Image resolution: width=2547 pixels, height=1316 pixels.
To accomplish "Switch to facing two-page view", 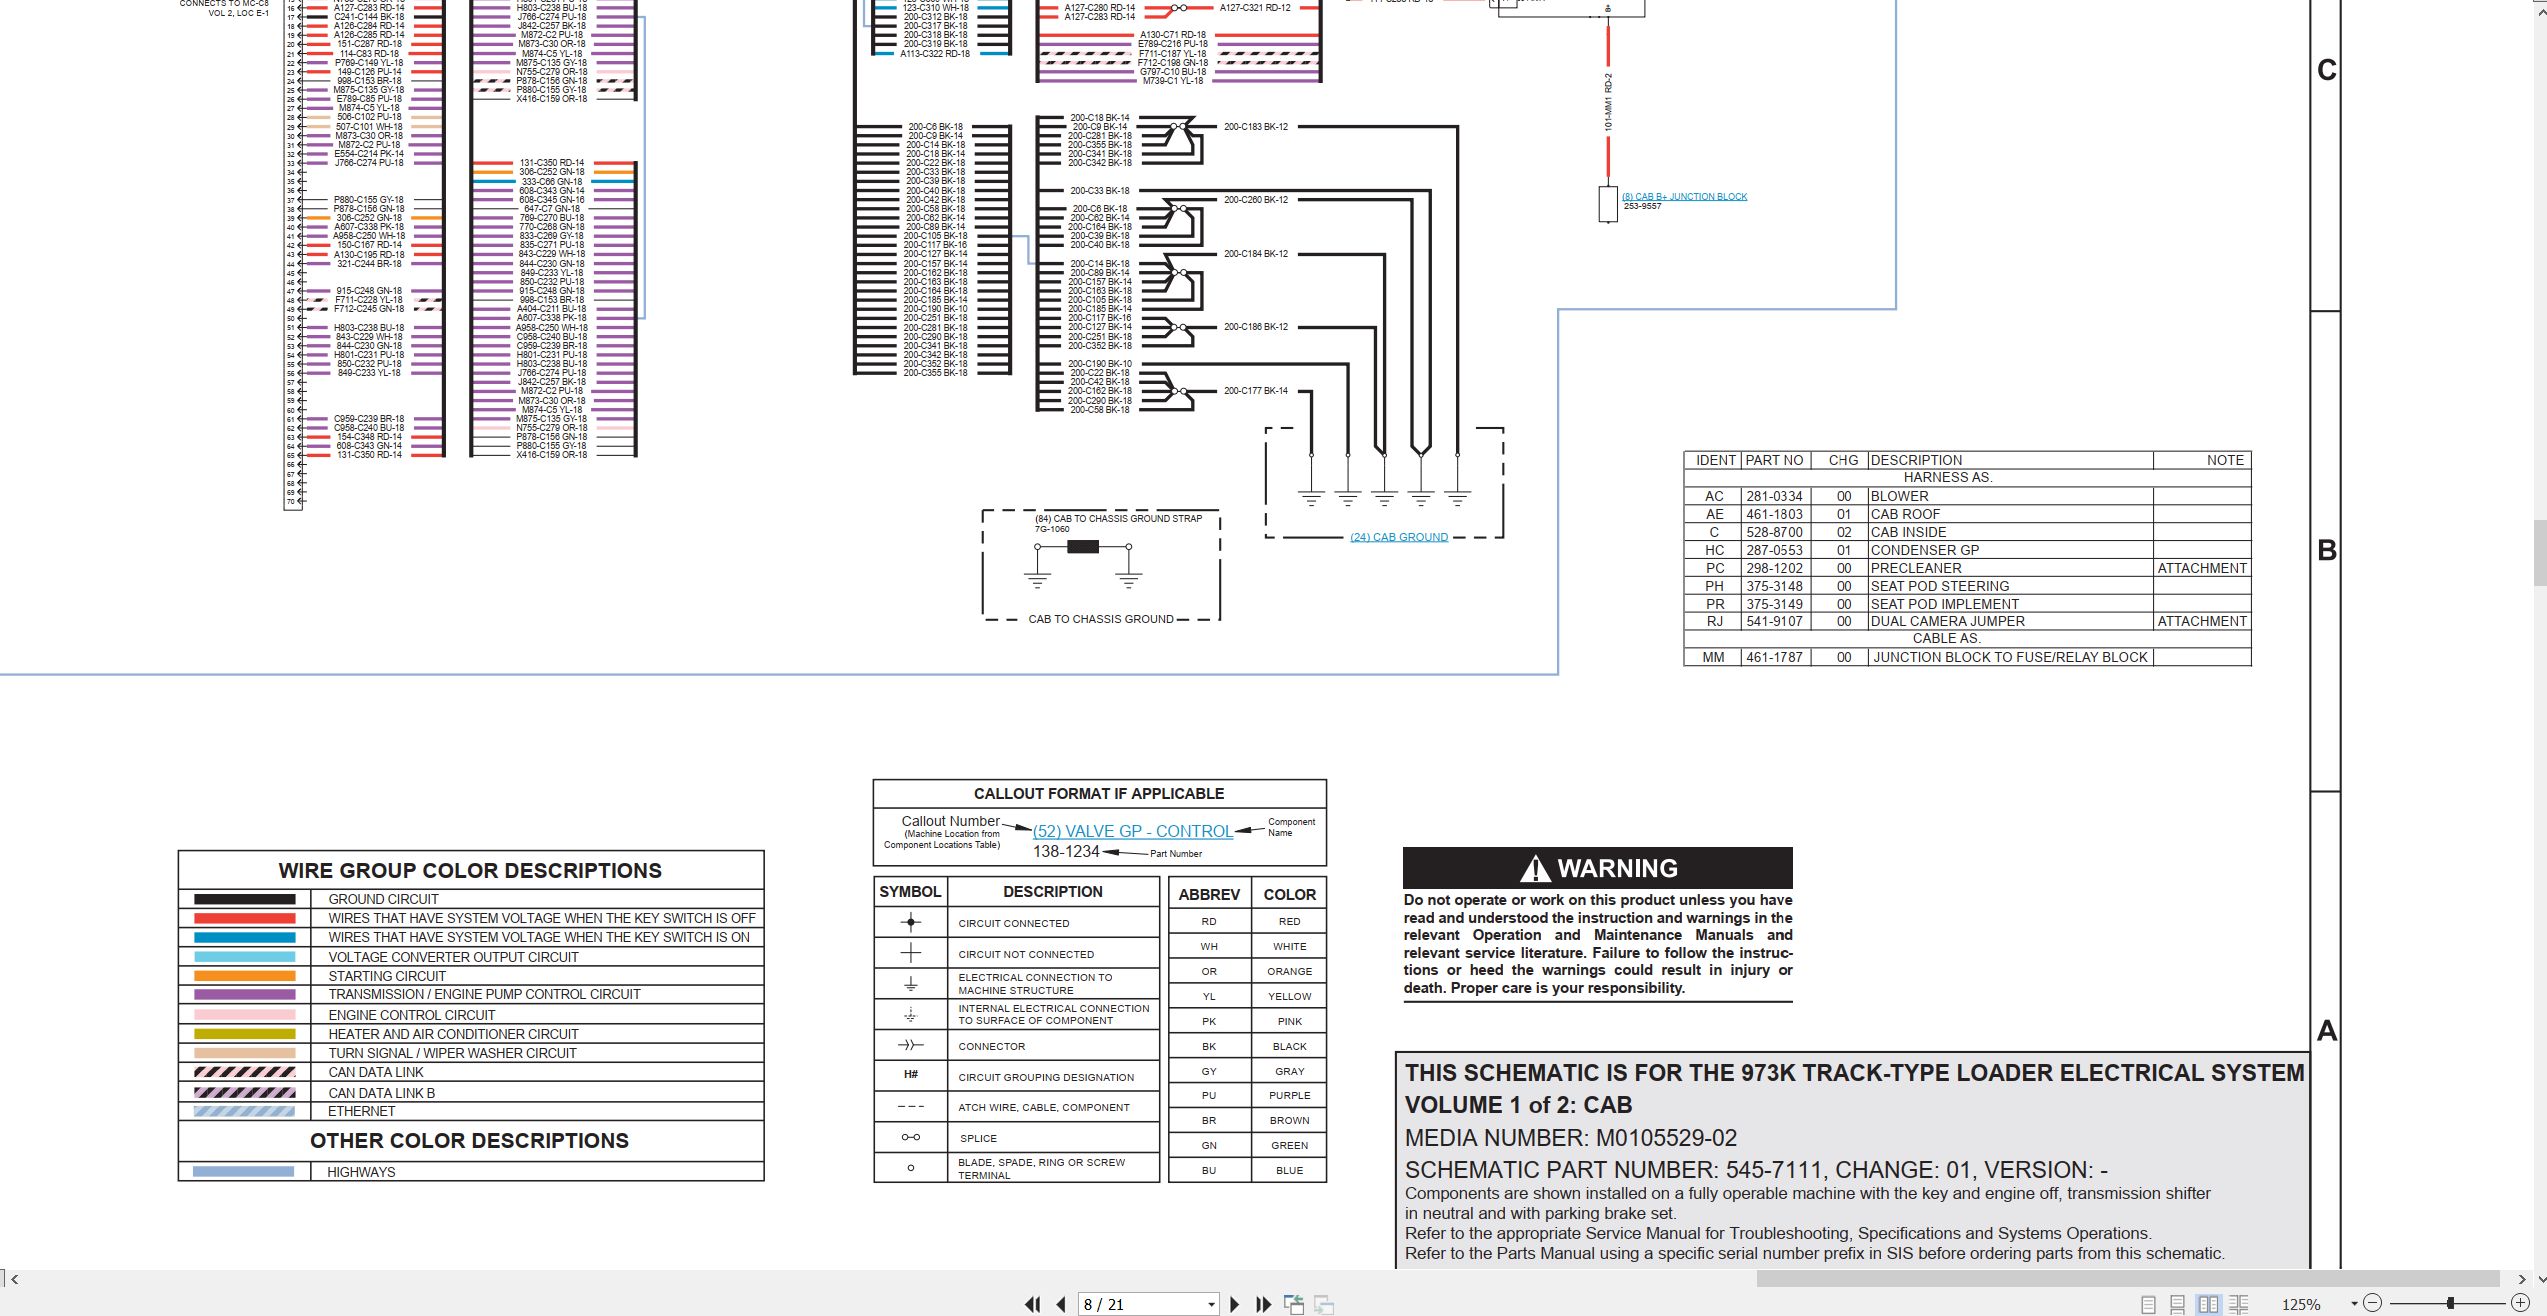I will pyautogui.click(x=2208, y=1304).
